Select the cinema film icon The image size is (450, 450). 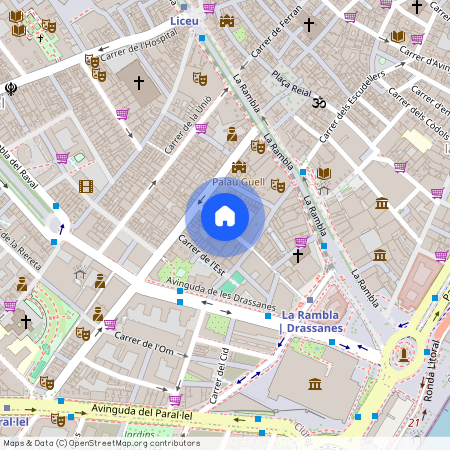(x=86, y=186)
